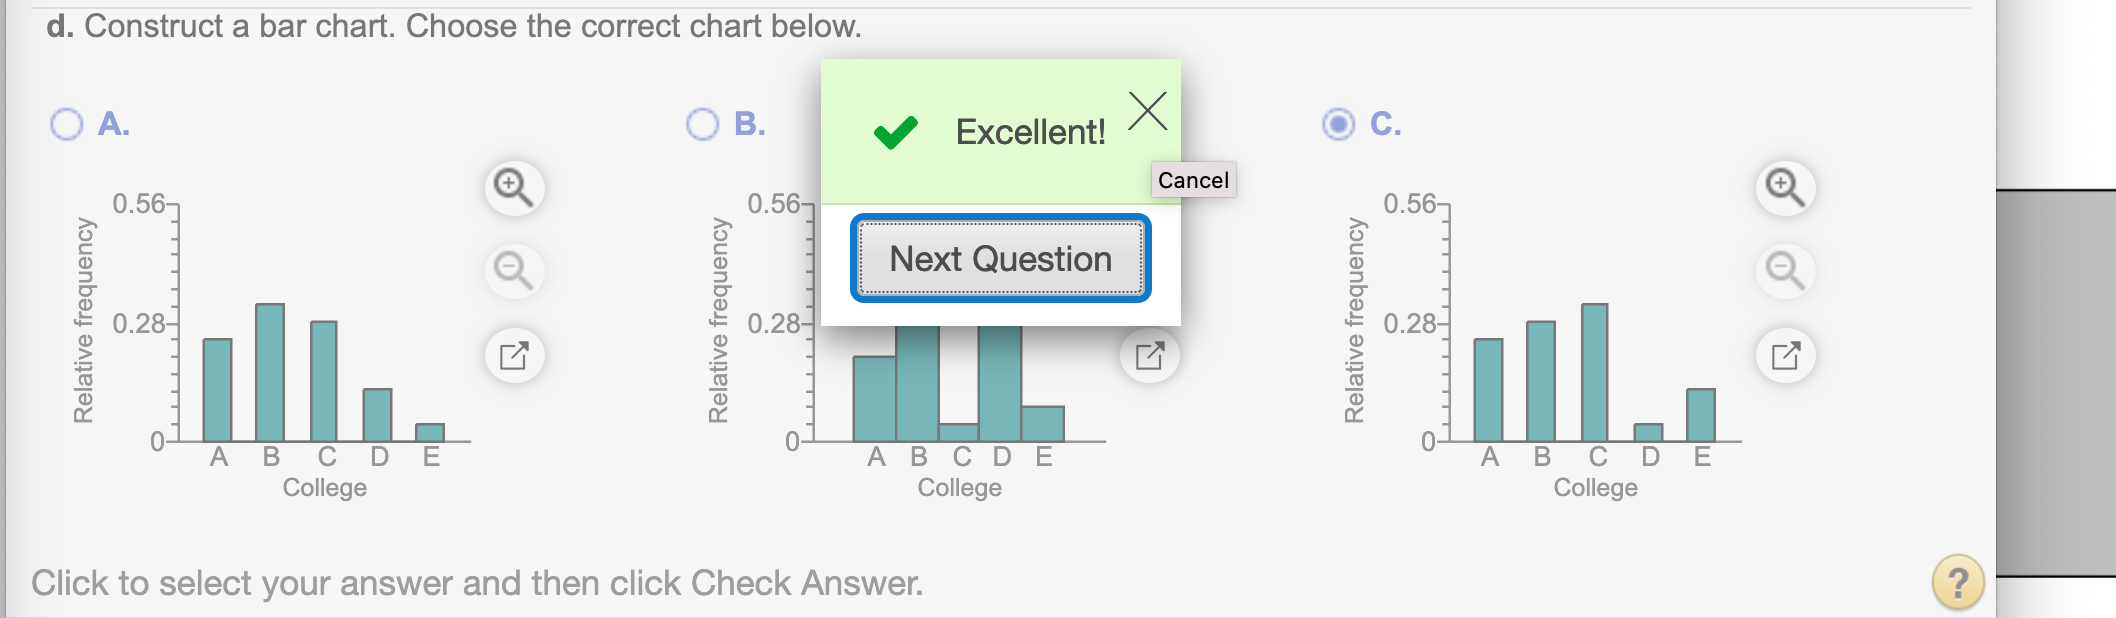
Task: Zoom in on chart C
Action: click(1785, 187)
